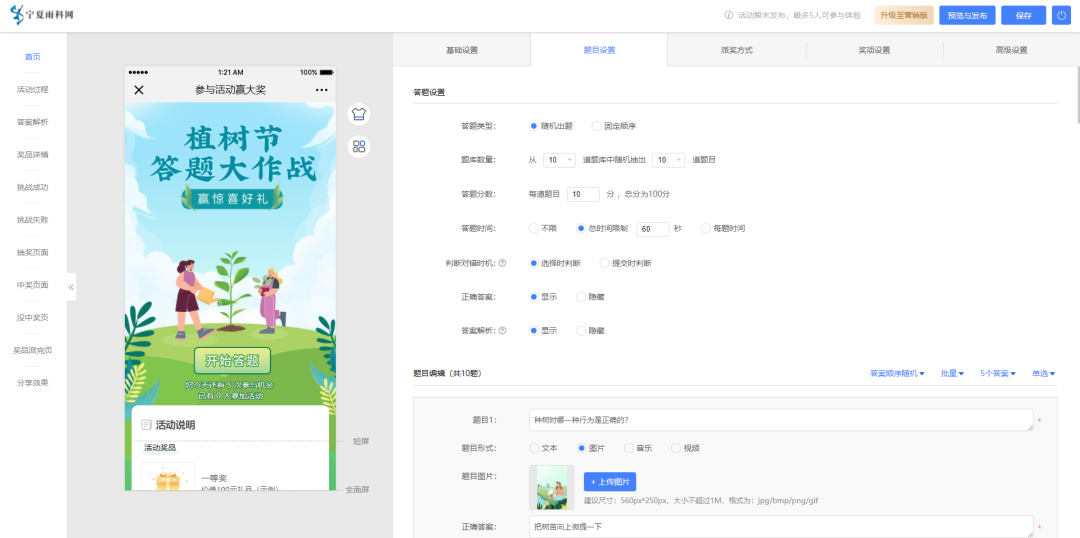Screen dimensions: 1080x538
Task: Open the grid modules icon beside phone preview
Action: [358, 146]
